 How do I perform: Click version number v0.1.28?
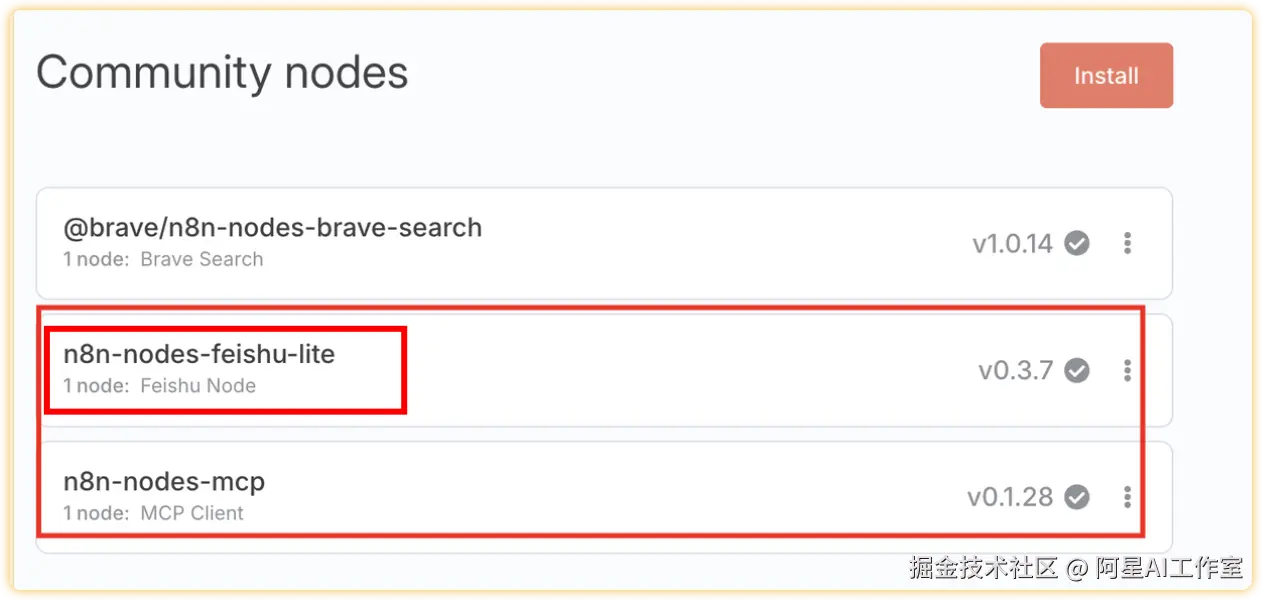pos(1010,497)
